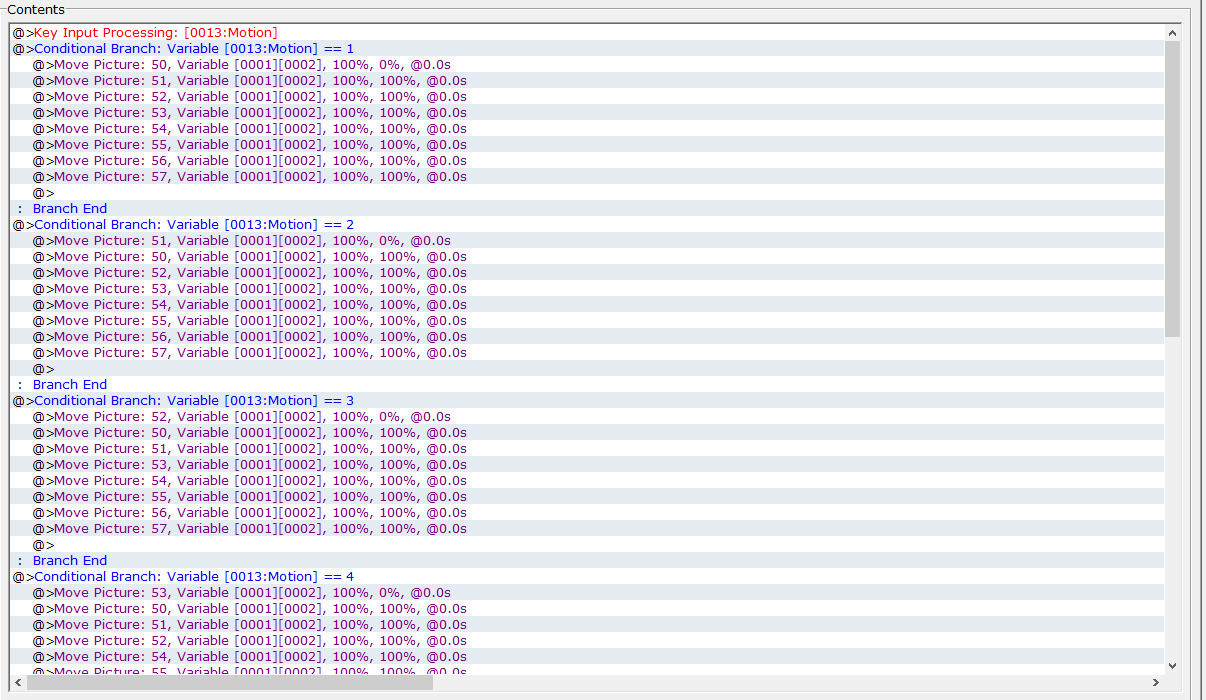Image resolution: width=1206 pixels, height=700 pixels.
Task: Select Conditional Branch Motion == 1 line
Action: (588, 49)
